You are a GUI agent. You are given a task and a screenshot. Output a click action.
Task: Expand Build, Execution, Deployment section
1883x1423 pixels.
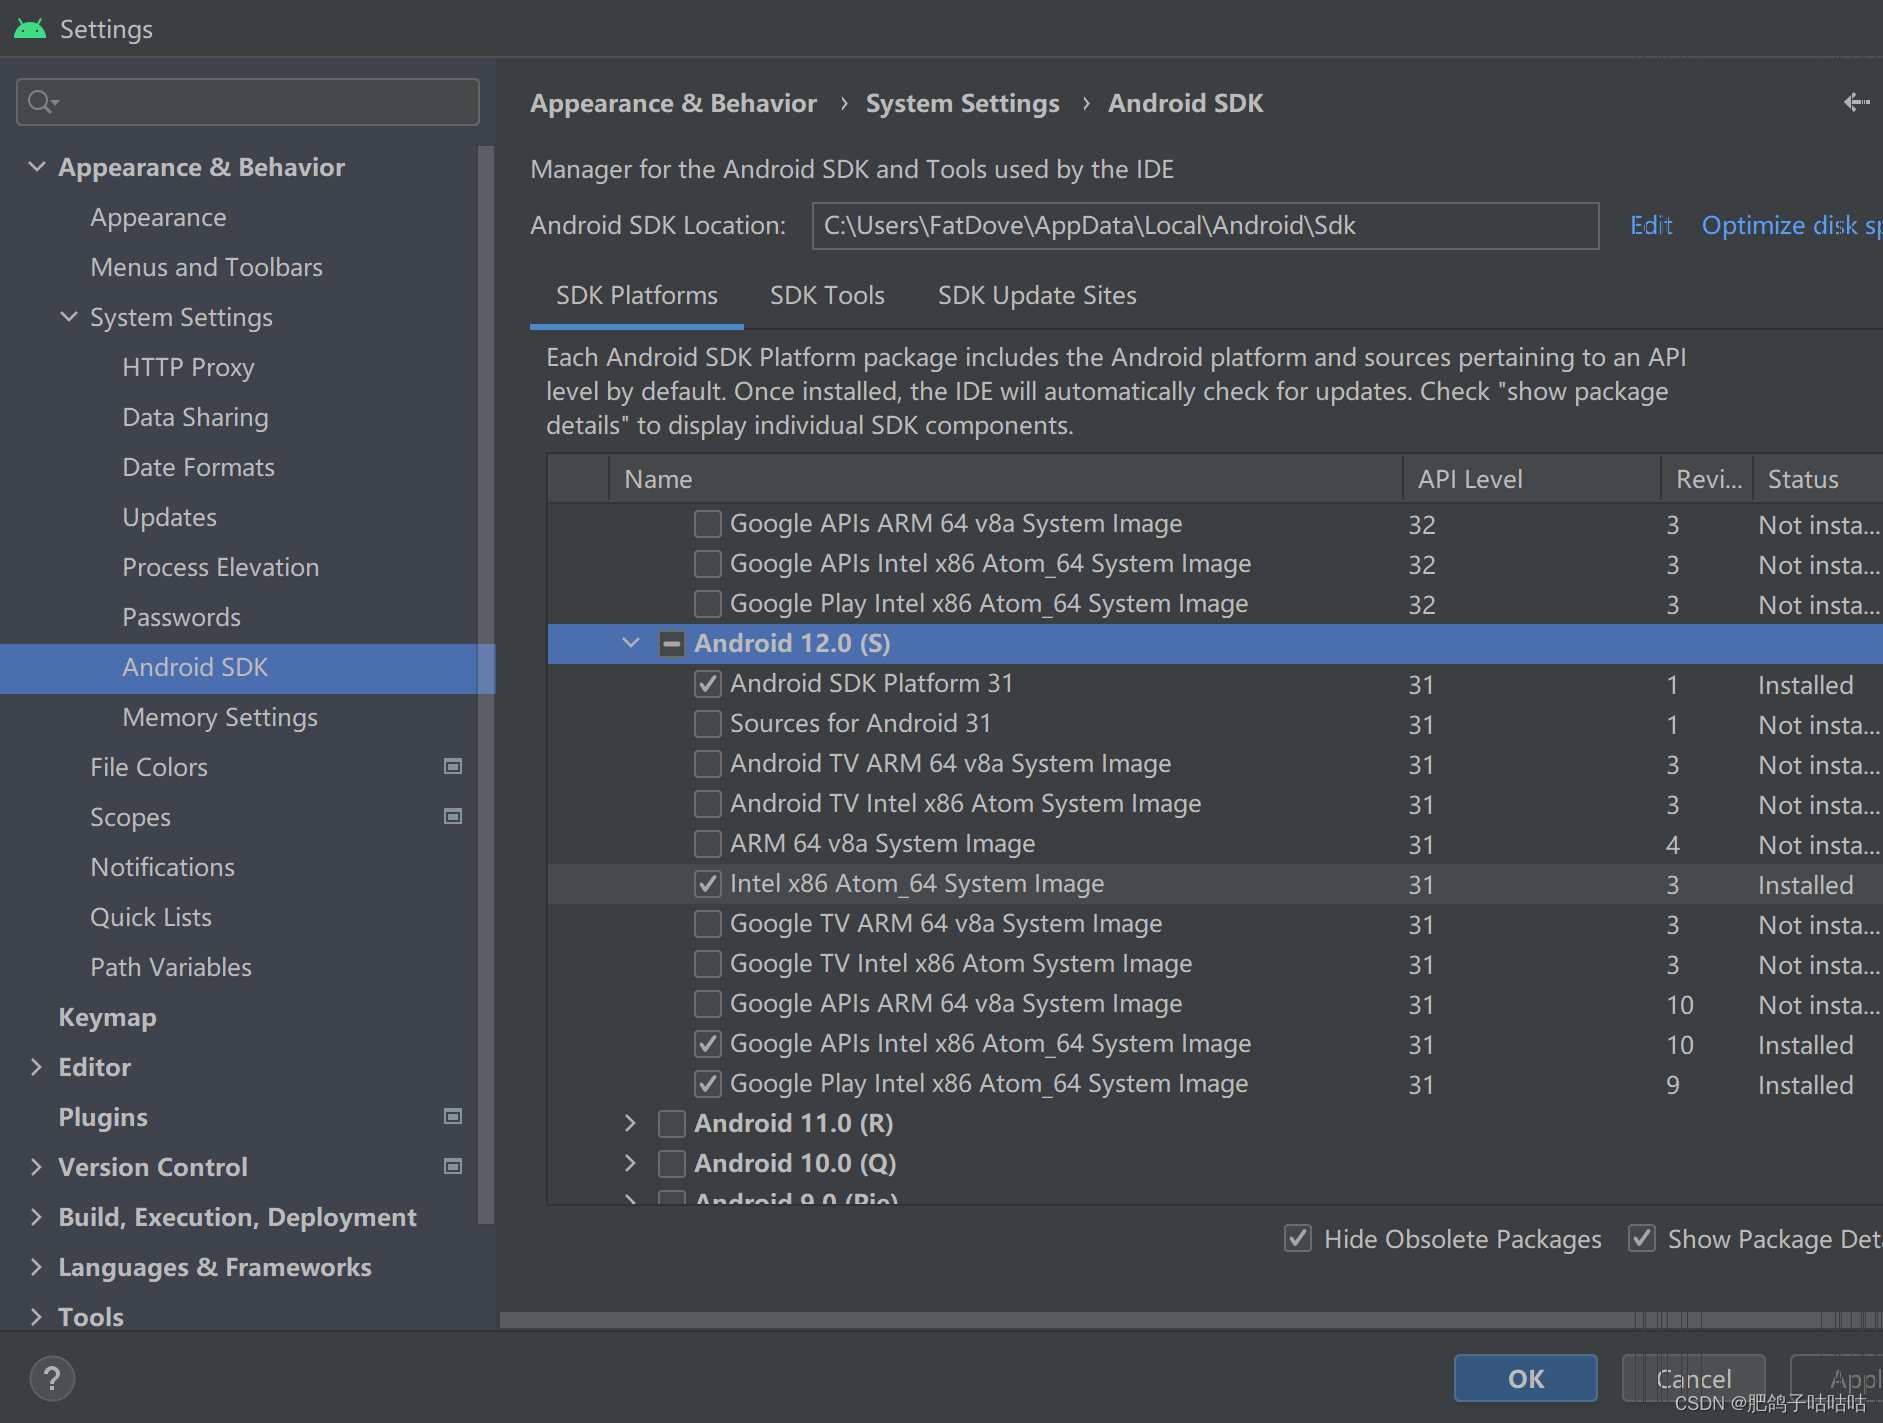(x=37, y=1217)
